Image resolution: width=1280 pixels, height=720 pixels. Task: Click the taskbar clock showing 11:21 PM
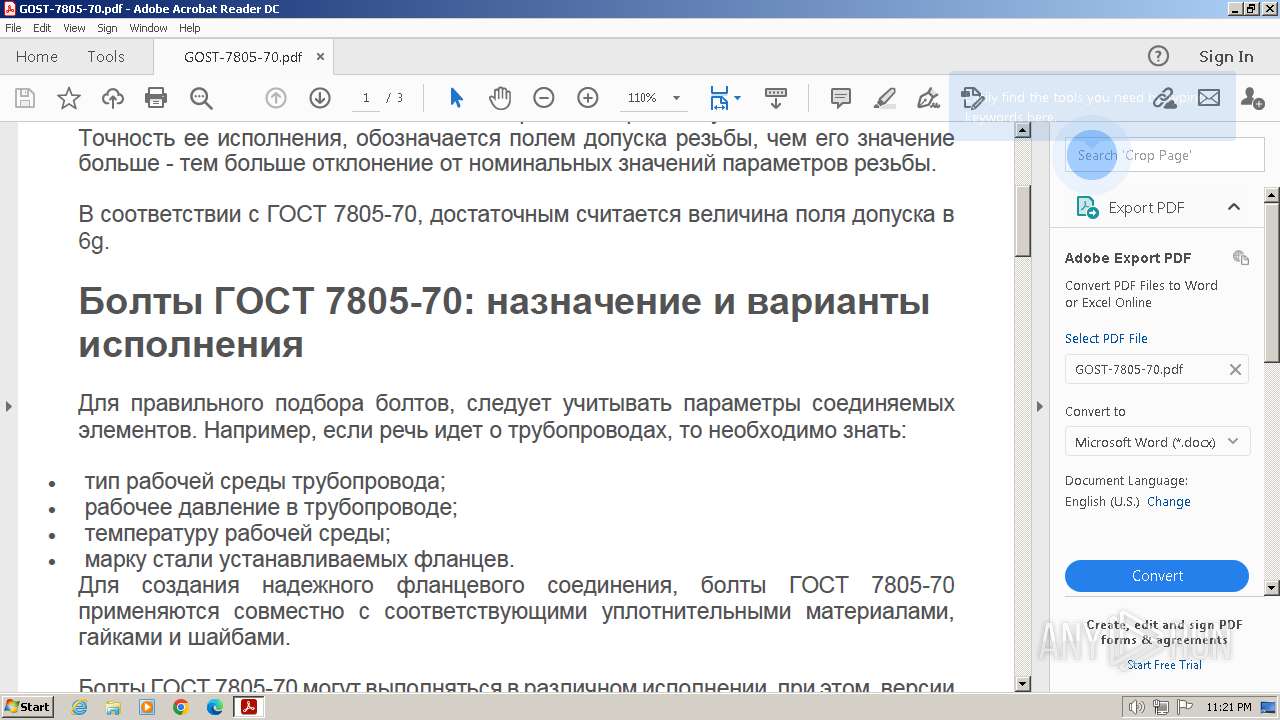(x=1229, y=707)
